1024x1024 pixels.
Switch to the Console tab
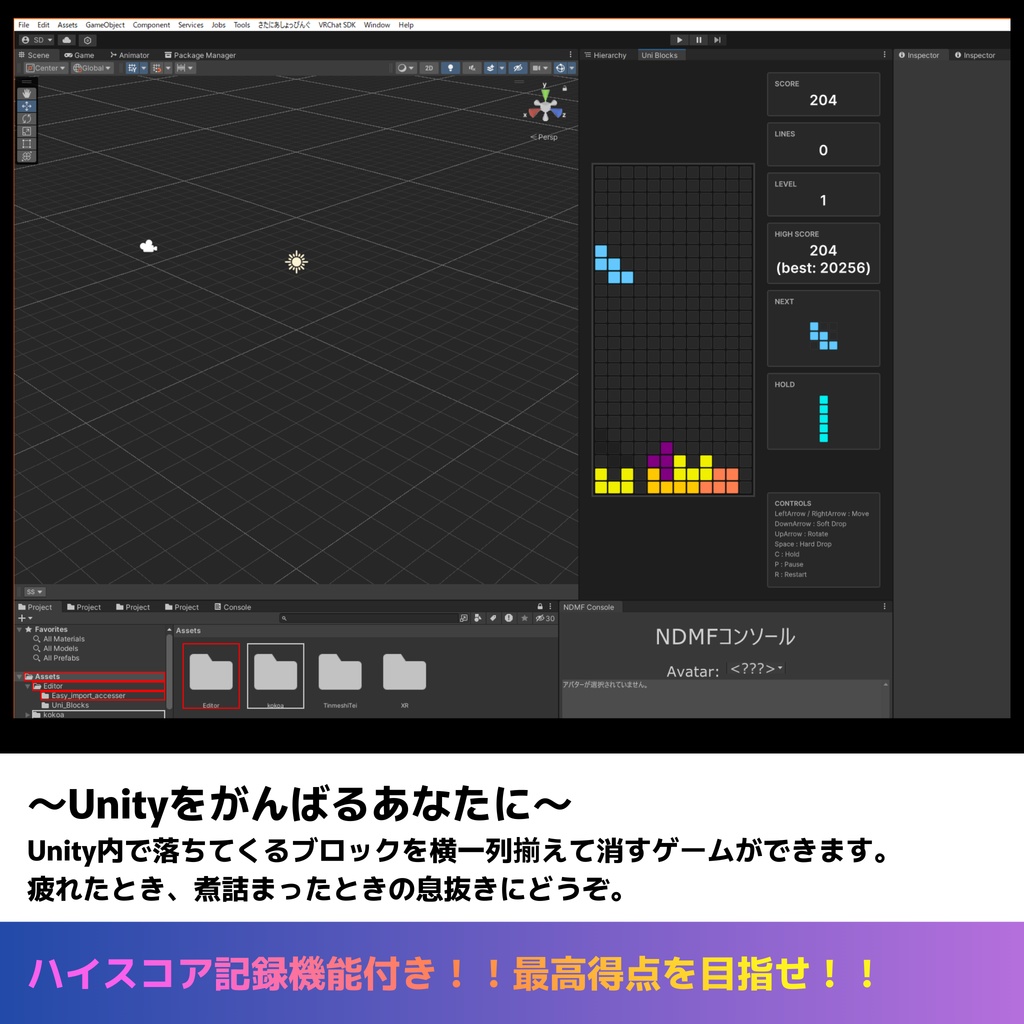(x=236, y=607)
